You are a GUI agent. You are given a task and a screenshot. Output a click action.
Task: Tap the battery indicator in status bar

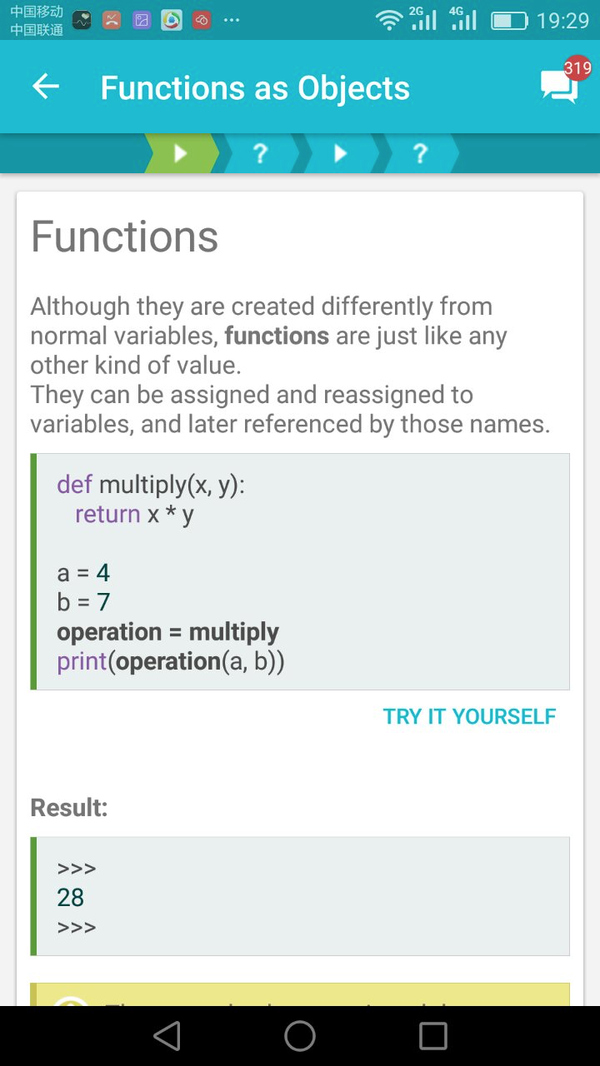pos(510,21)
